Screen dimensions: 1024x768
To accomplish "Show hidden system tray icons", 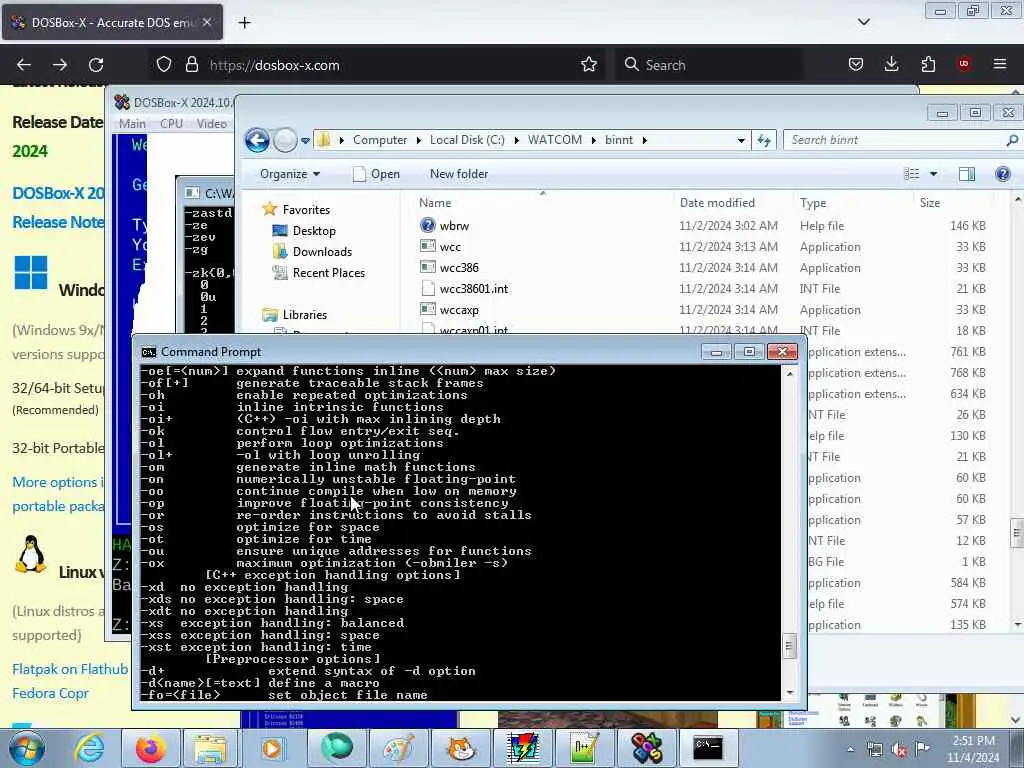I will (850, 750).
